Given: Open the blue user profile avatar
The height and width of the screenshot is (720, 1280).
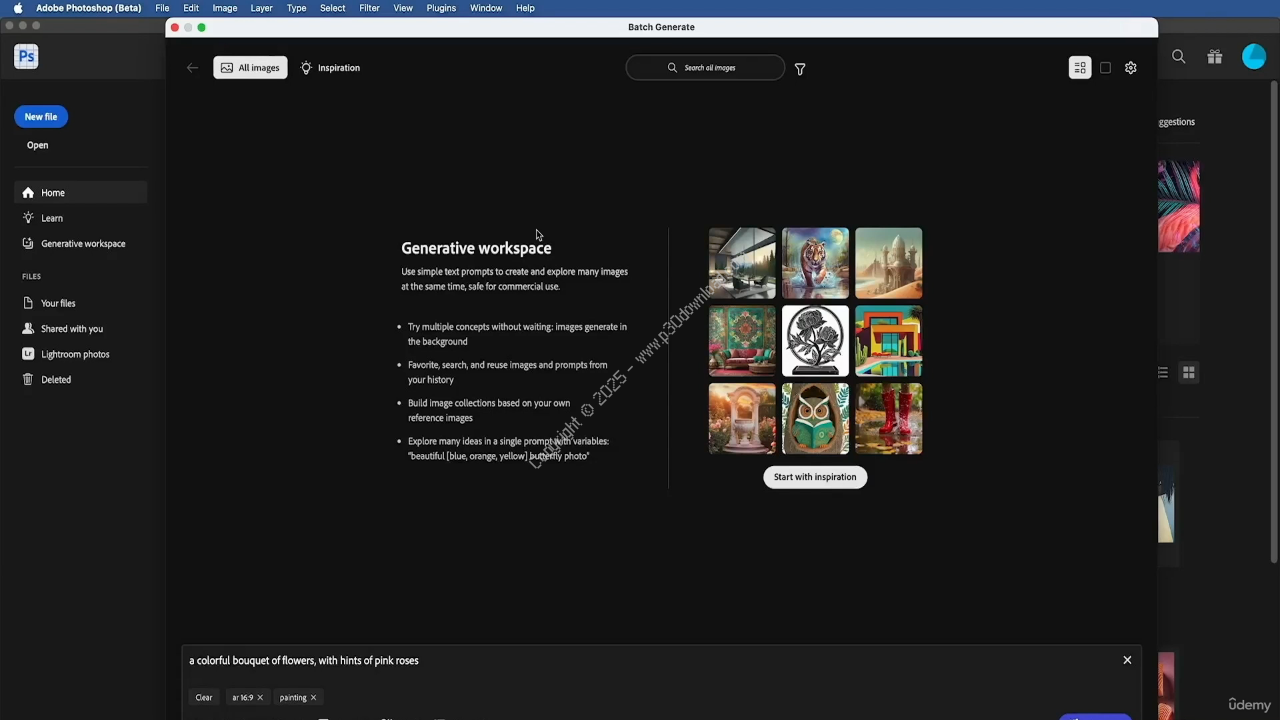Looking at the screenshot, I should 1253,57.
